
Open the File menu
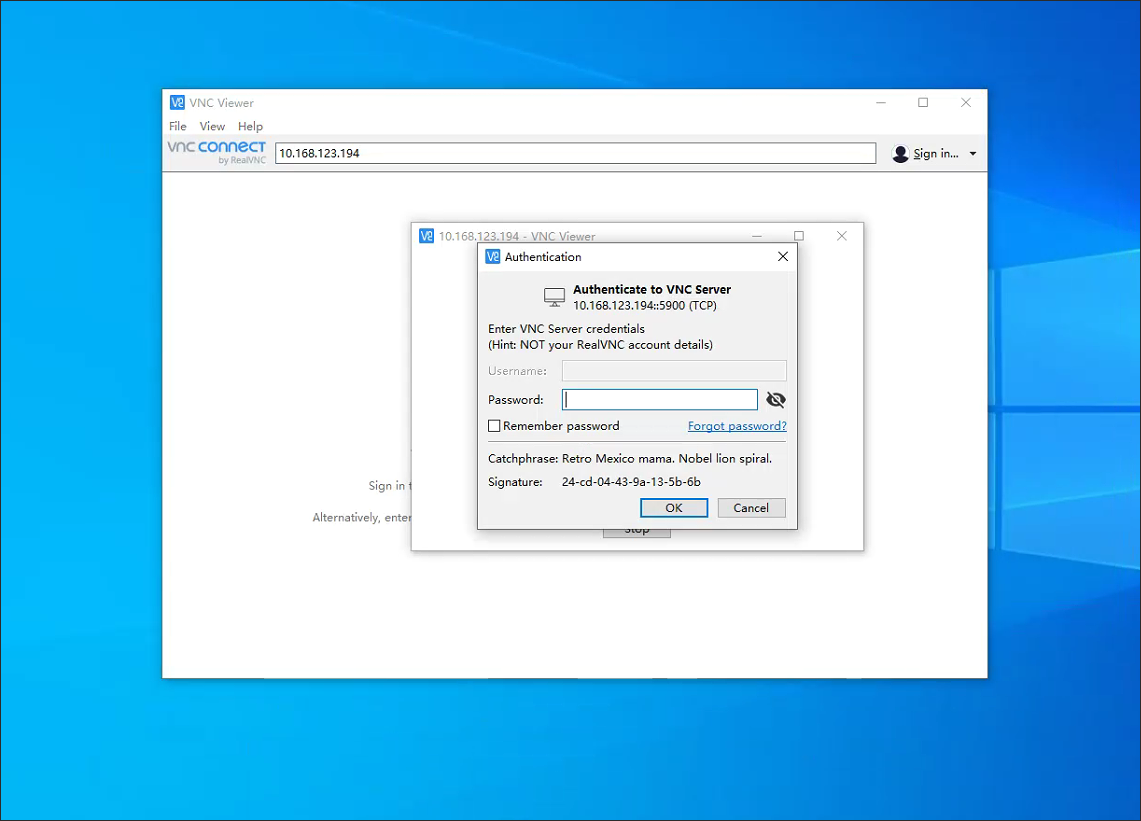pyautogui.click(x=178, y=126)
